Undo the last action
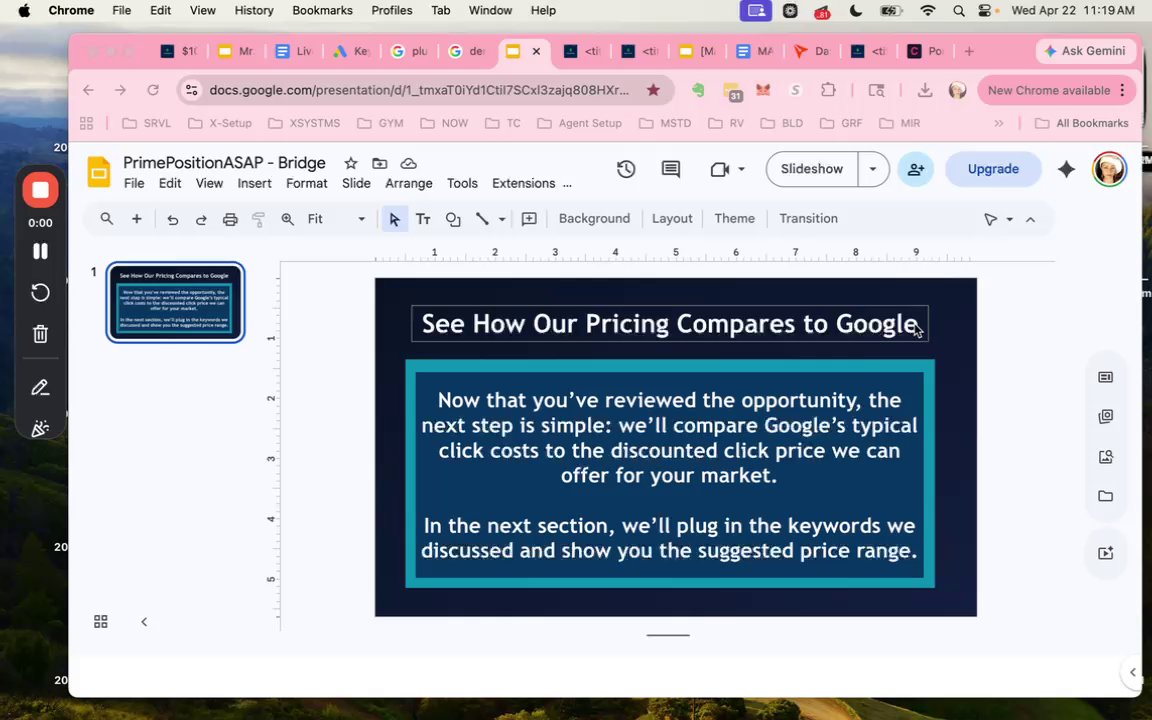Screen dimensions: 1152x720 pos(173,219)
